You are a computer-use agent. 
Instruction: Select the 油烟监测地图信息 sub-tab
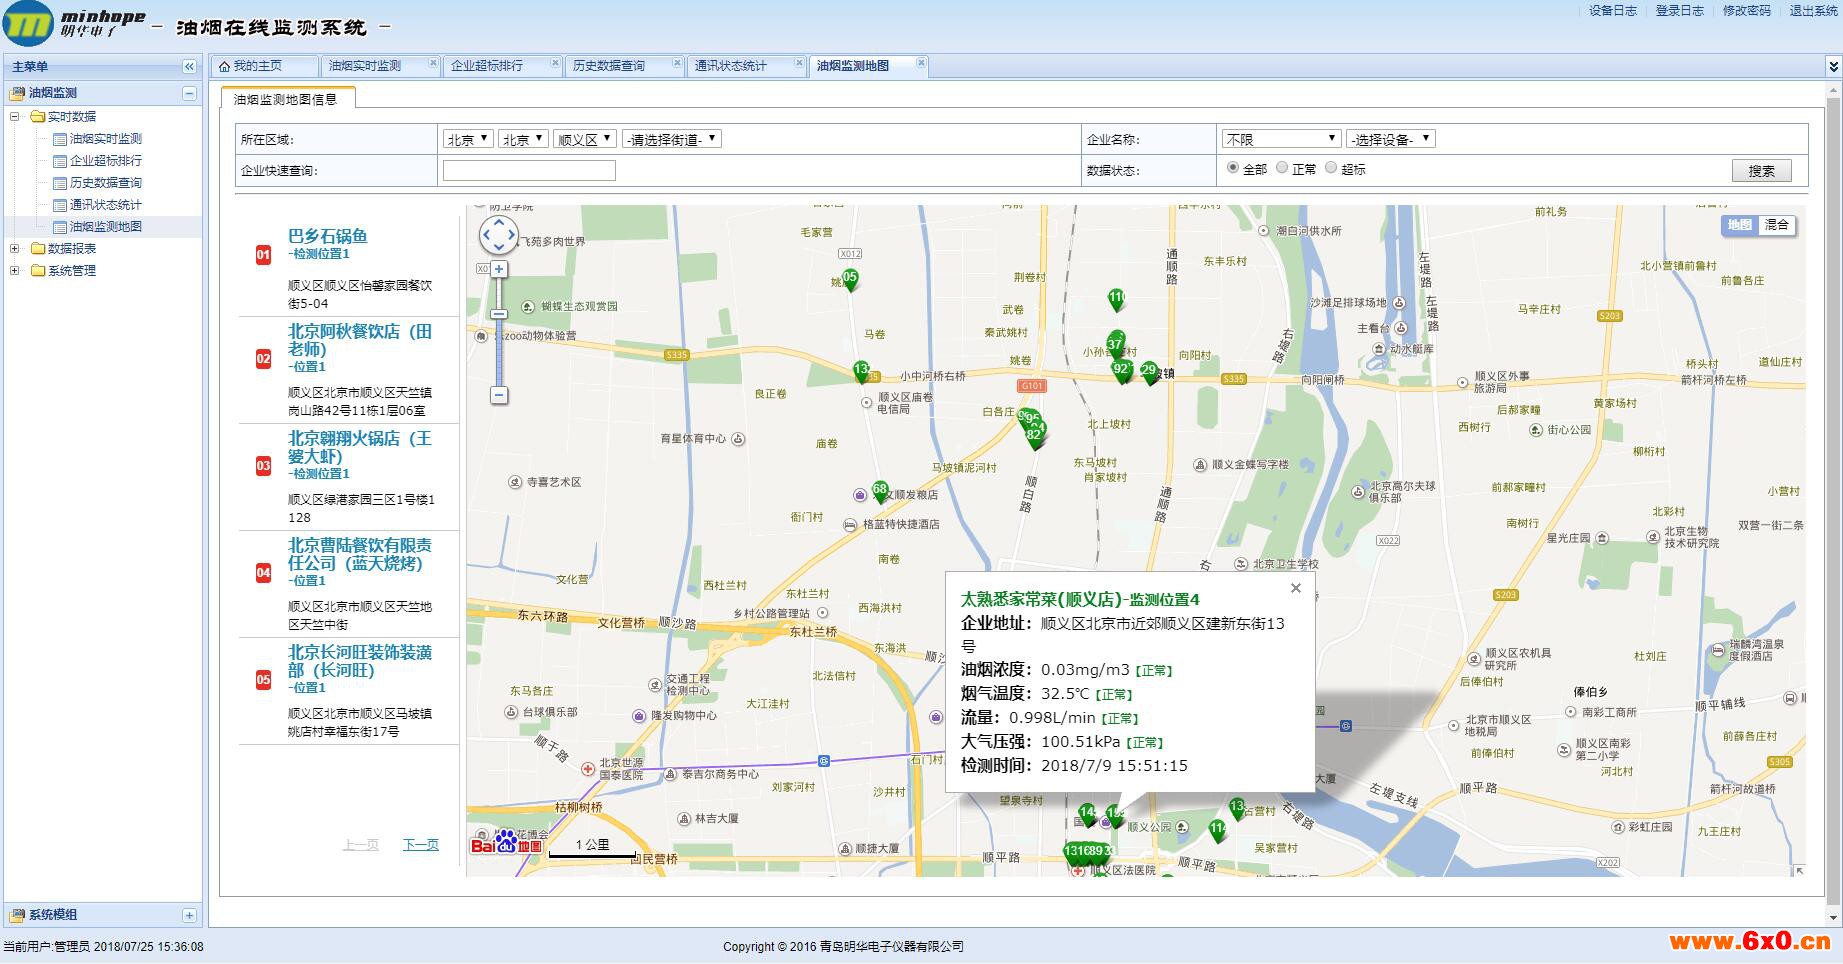click(x=286, y=99)
